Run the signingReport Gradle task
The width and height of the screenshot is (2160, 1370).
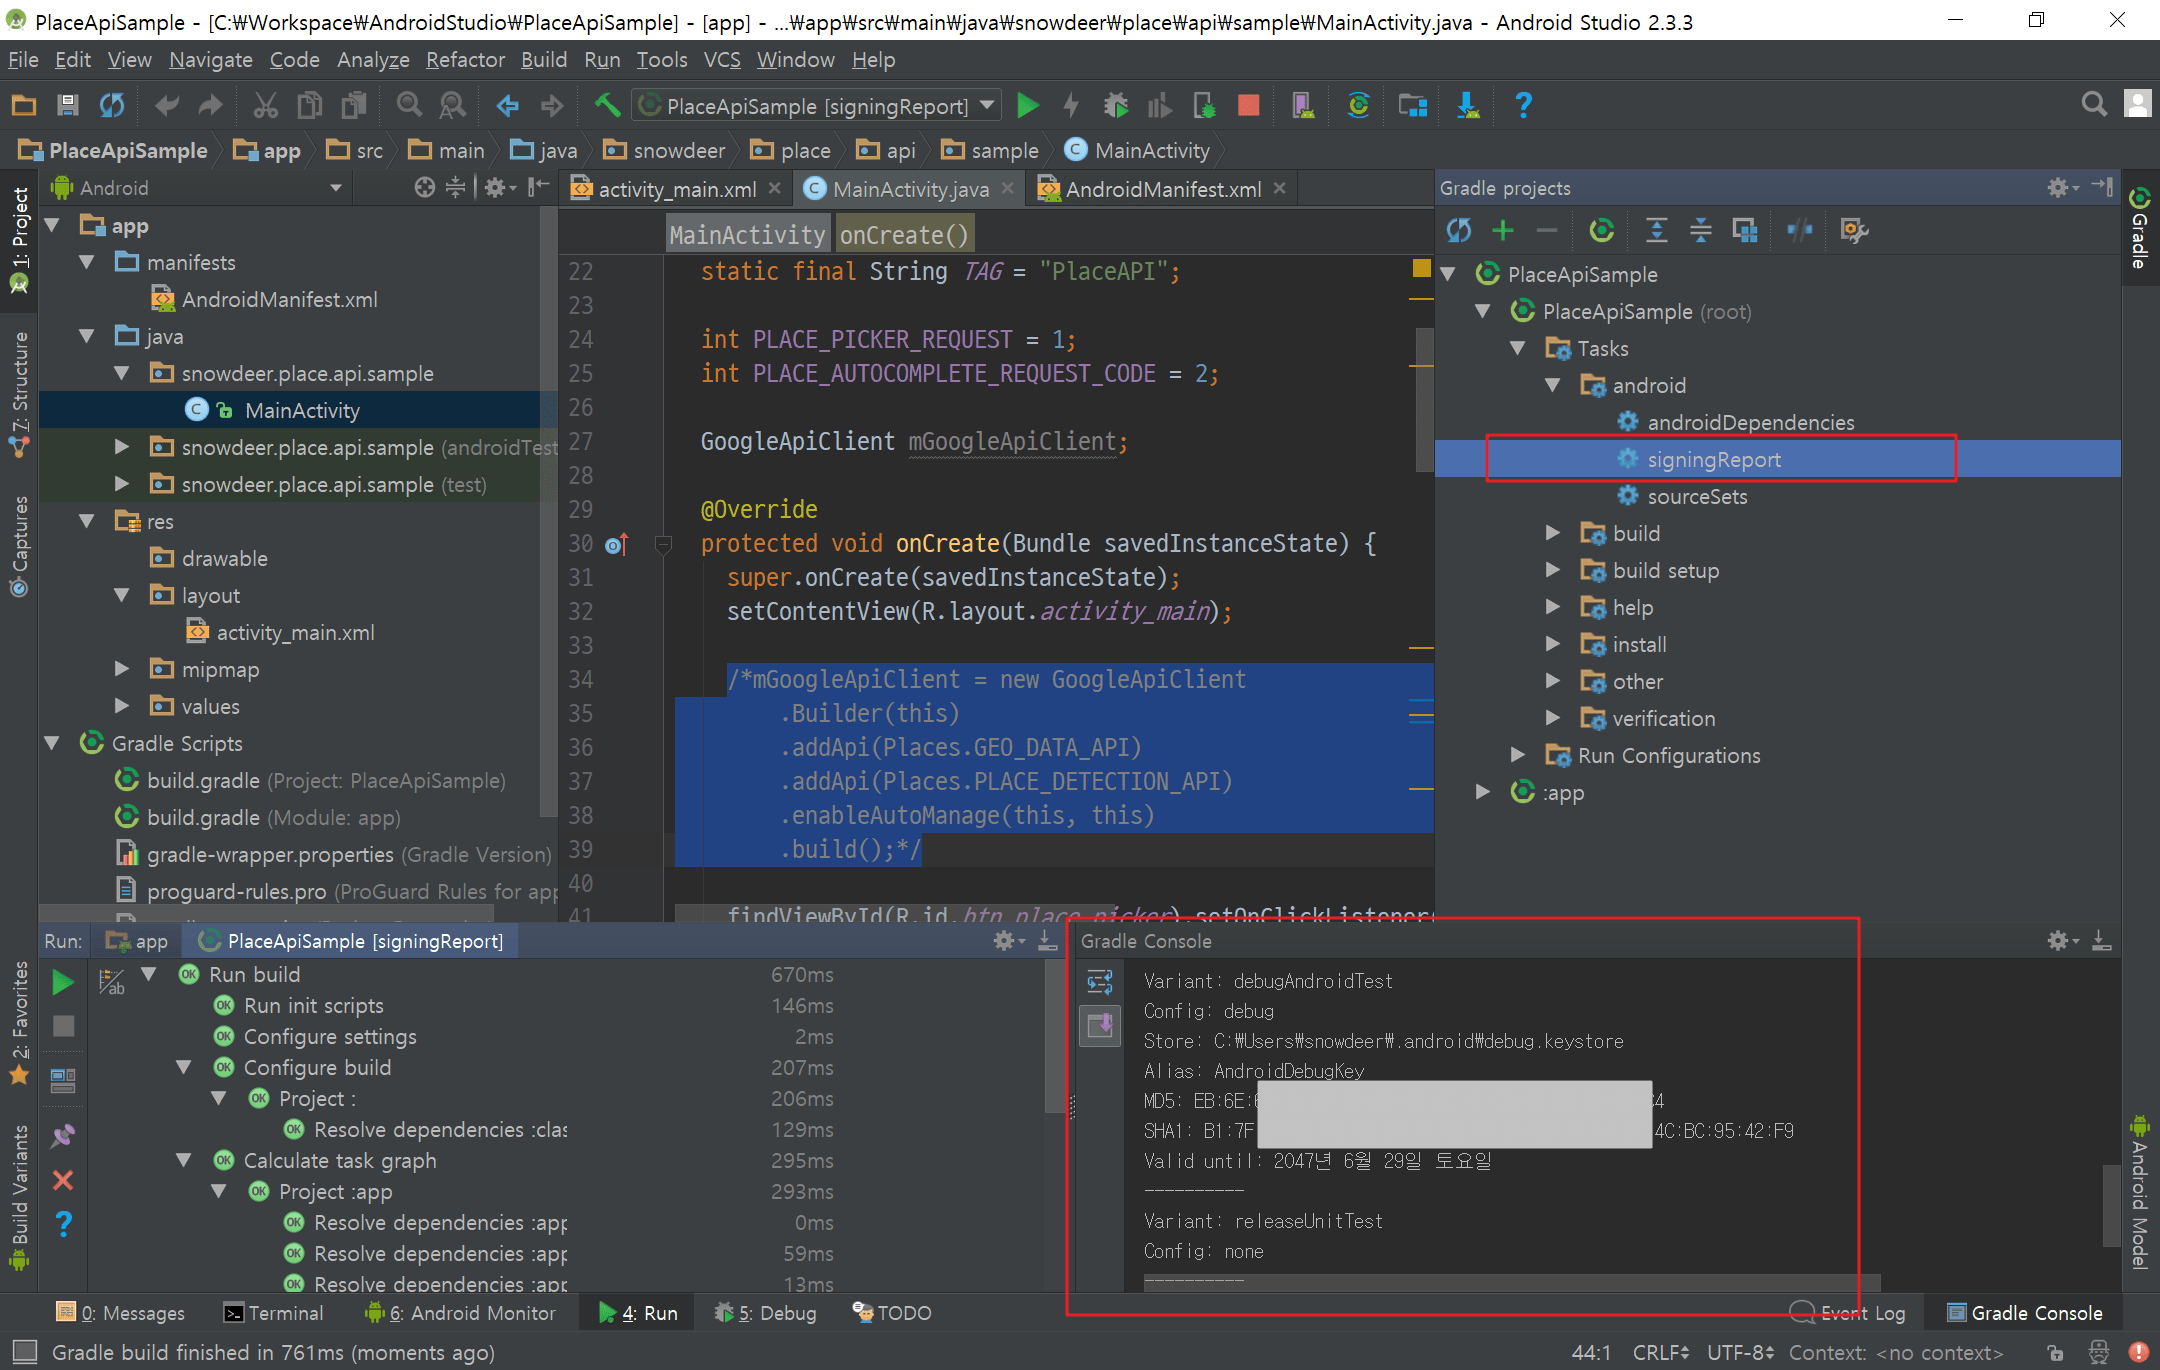(1714, 459)
